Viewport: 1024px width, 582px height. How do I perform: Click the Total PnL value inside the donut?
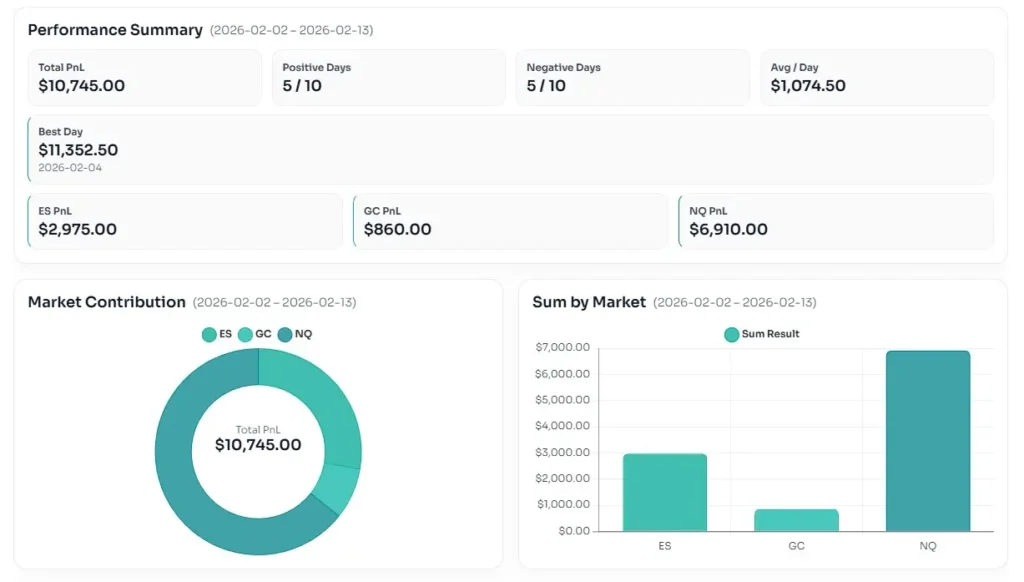pyautogui.click(x=258, y=445)
